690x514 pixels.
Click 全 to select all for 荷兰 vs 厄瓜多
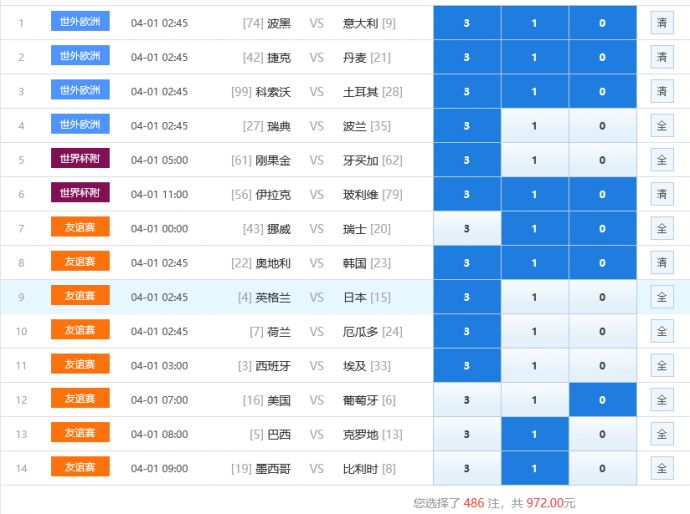661,331
